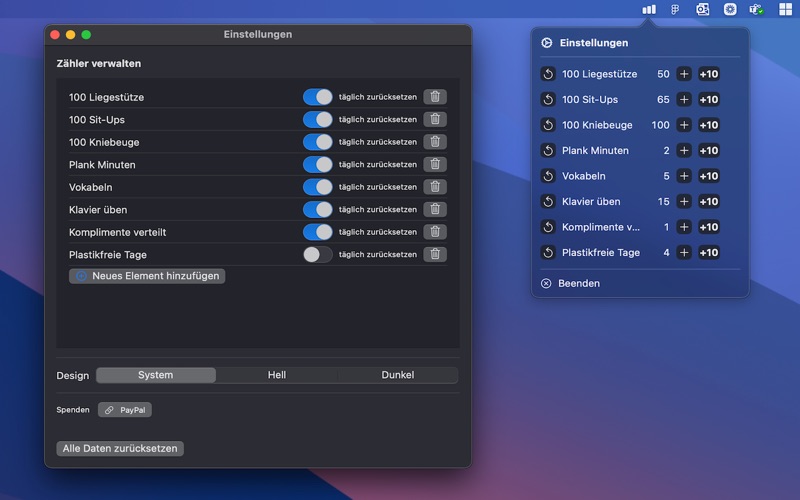Image resolution: width=800 pixels, height=500 pixels.
Task: Turn off daily reset for Komplimente verteilt
Action: click(x=317, y=232)
